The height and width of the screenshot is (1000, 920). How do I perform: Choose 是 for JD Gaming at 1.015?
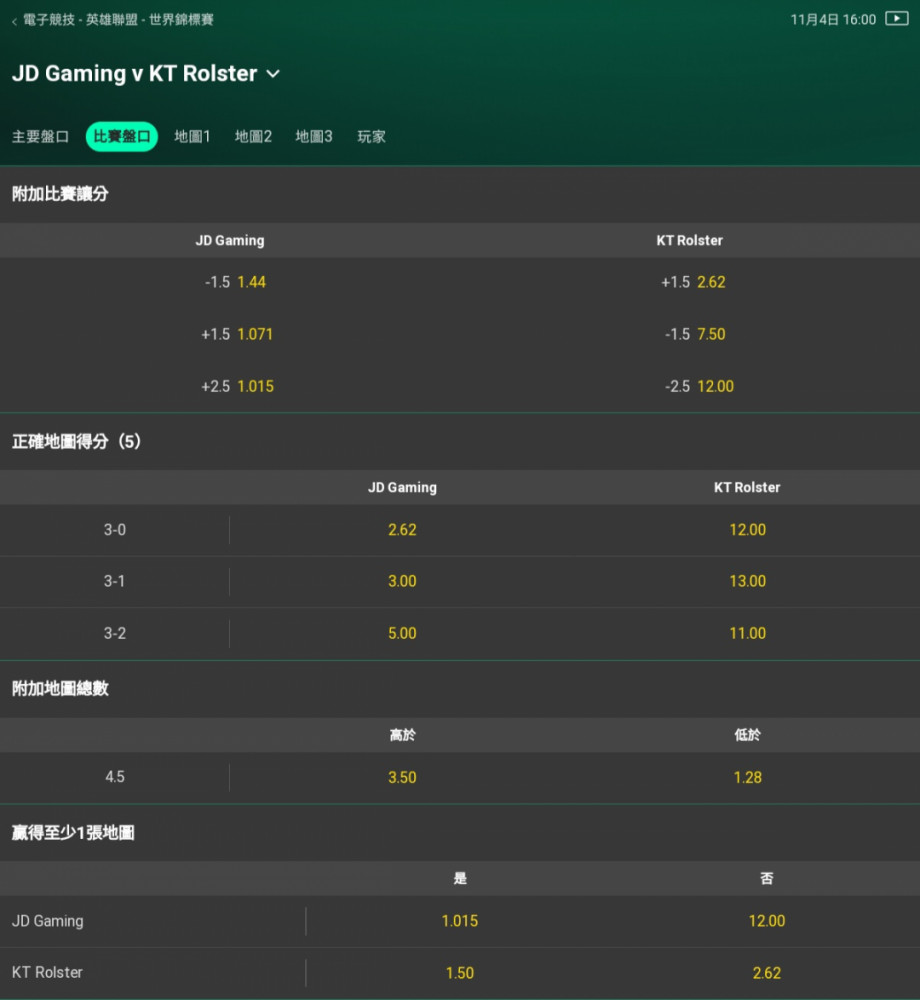pos(460,922)
